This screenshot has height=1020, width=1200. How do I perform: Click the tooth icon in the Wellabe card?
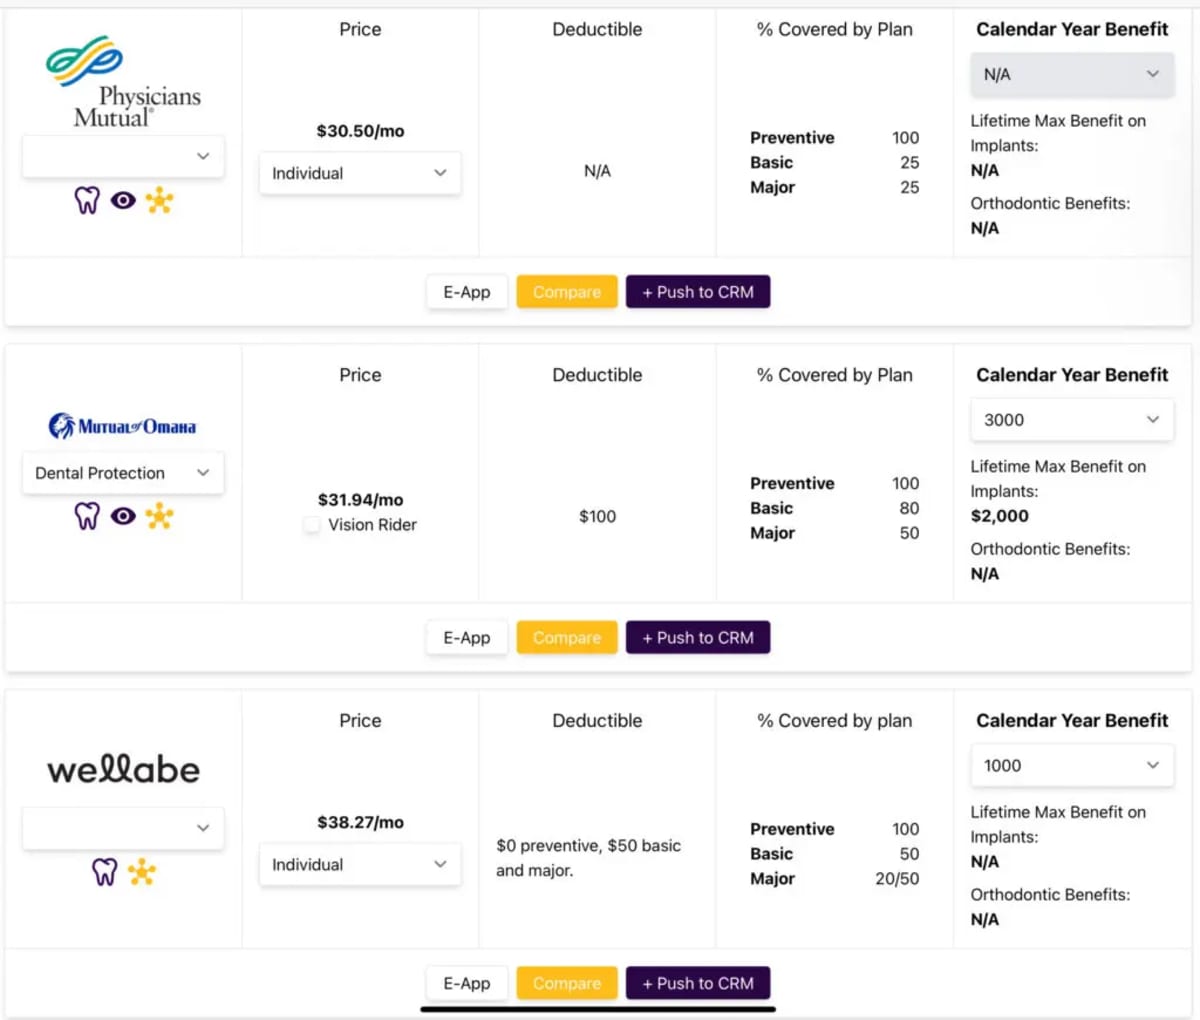[104, 872]
